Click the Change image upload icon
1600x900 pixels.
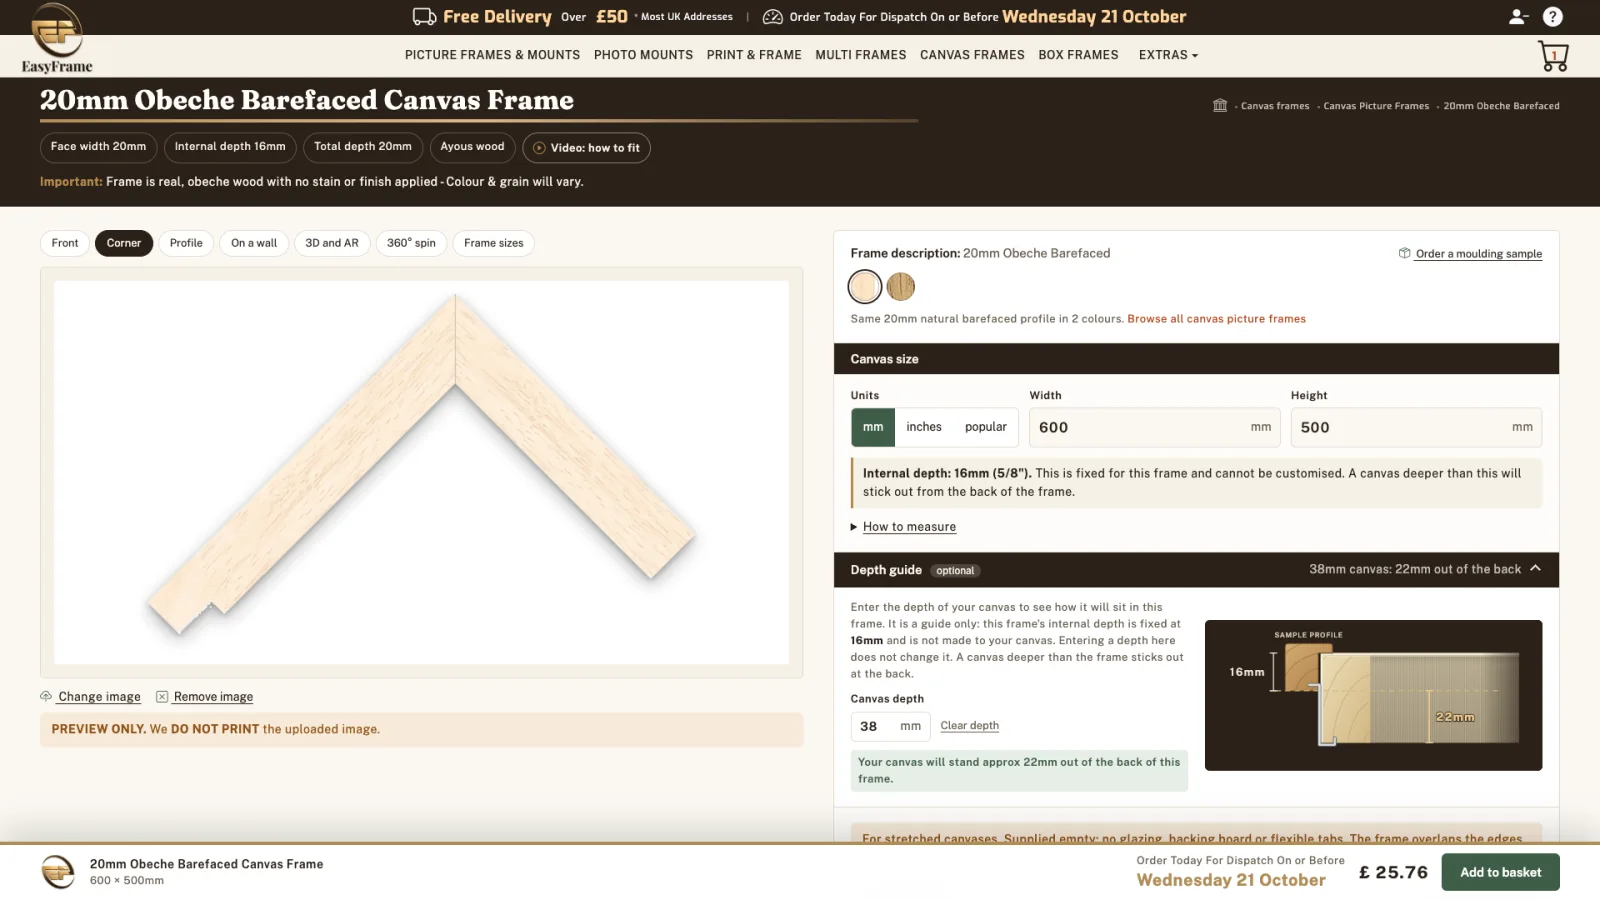click(x=46, y=696)
